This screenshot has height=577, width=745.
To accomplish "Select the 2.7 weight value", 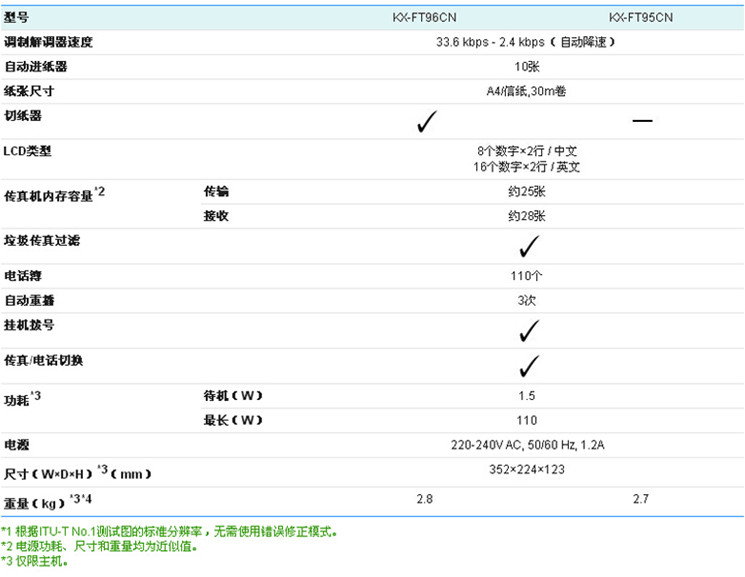I will click(x=640, y=499).
